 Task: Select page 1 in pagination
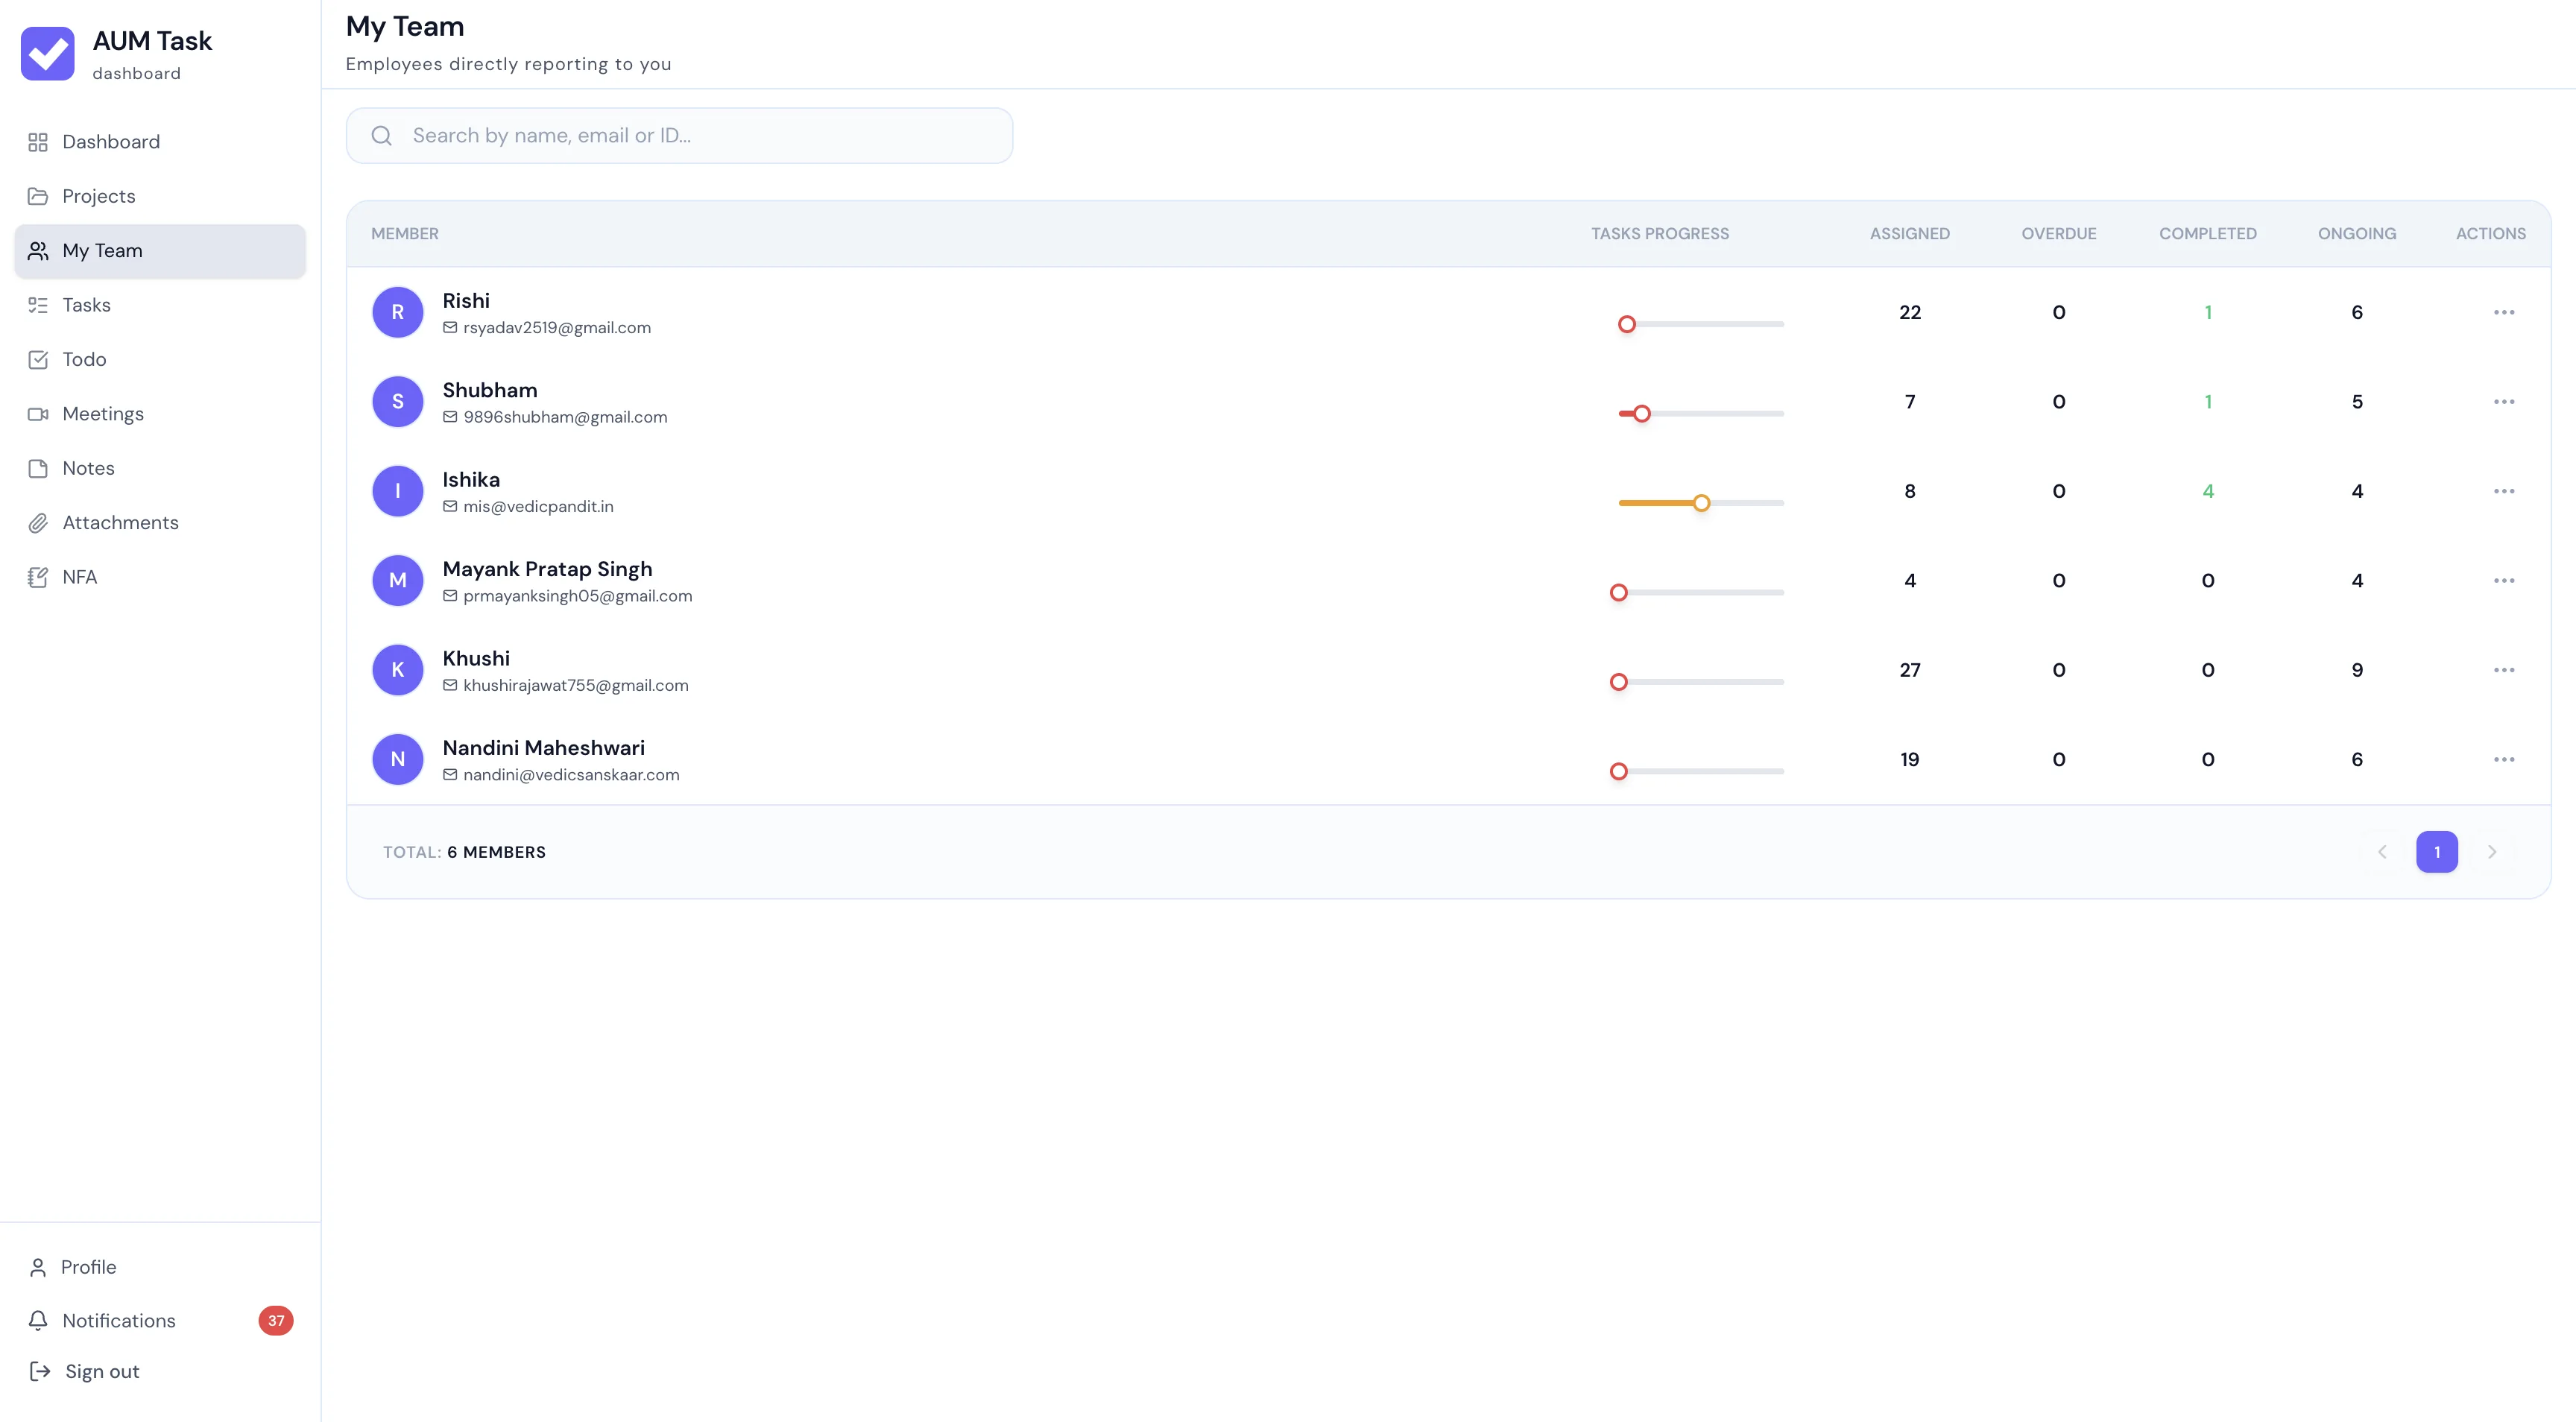[2437, 852]
